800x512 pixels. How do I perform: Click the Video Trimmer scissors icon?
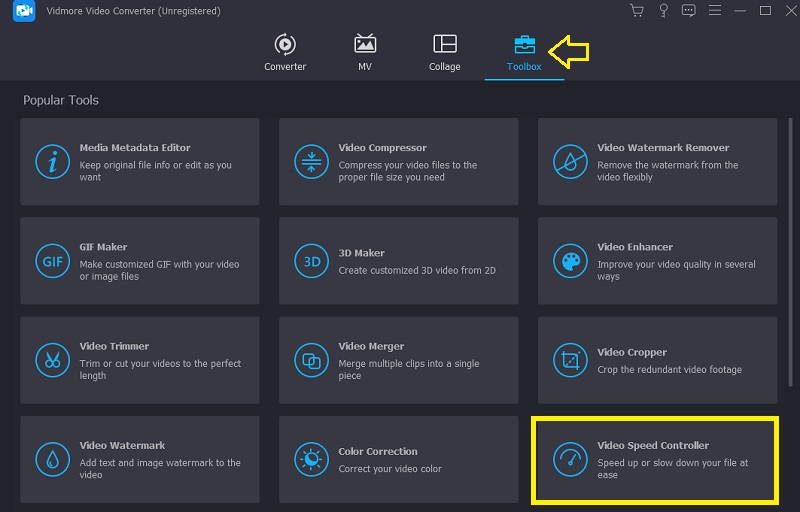pos(51,360)
